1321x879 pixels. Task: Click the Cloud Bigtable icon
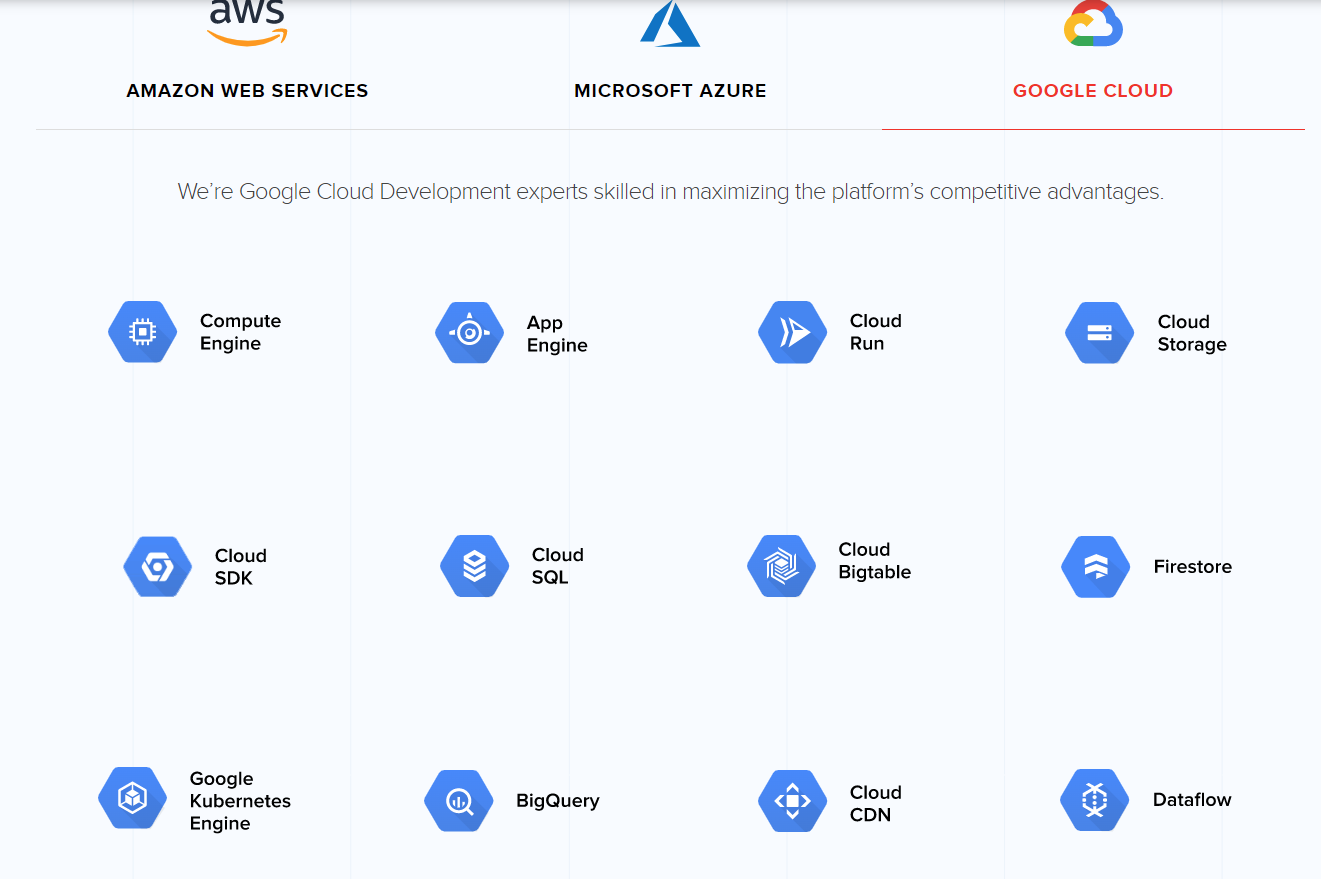(x=781, y=567)
